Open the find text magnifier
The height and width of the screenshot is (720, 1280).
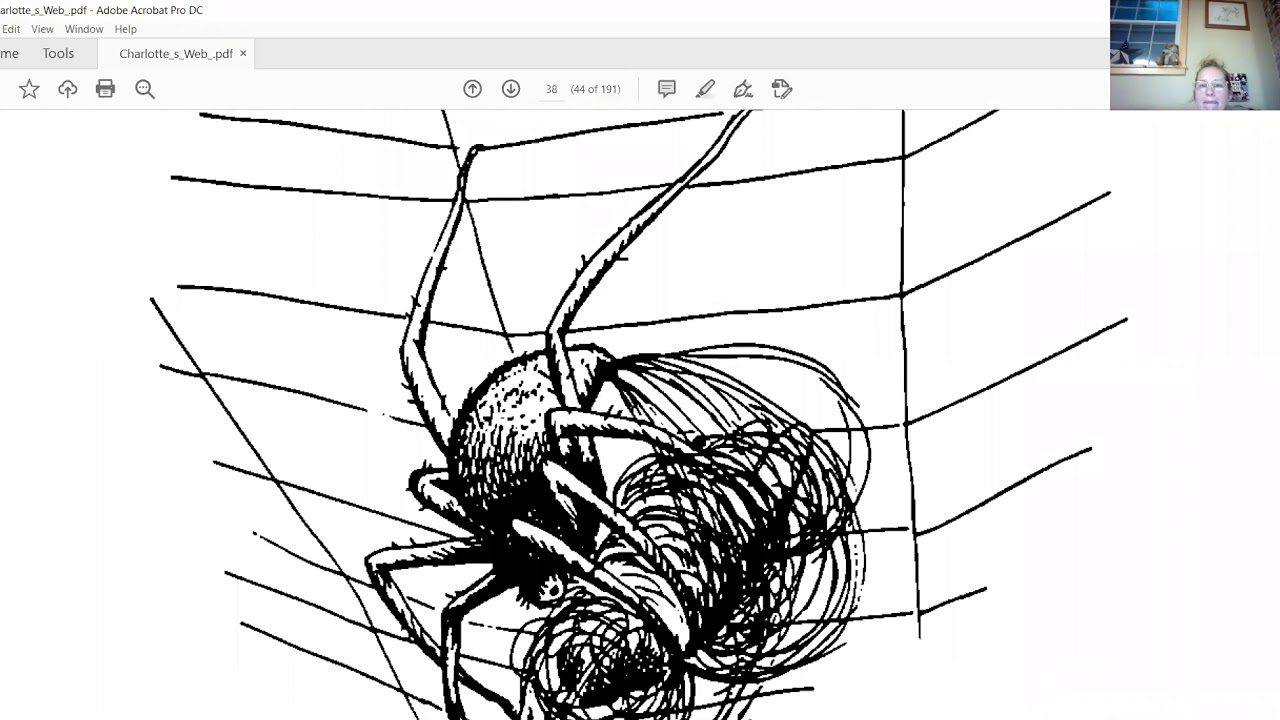(x=145, y=89)
